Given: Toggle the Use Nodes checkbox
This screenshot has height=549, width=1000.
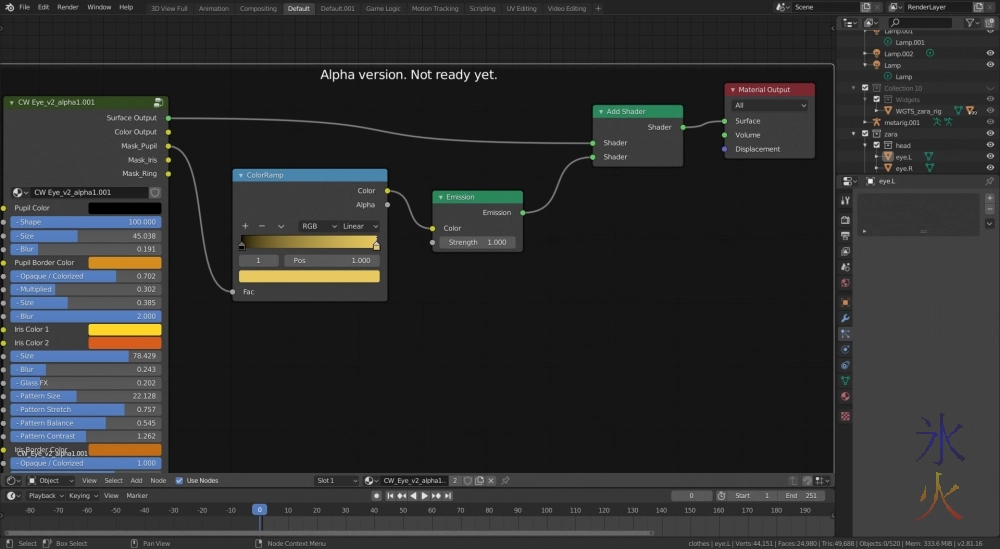Looking at the screenshot, I should (180, 481).
